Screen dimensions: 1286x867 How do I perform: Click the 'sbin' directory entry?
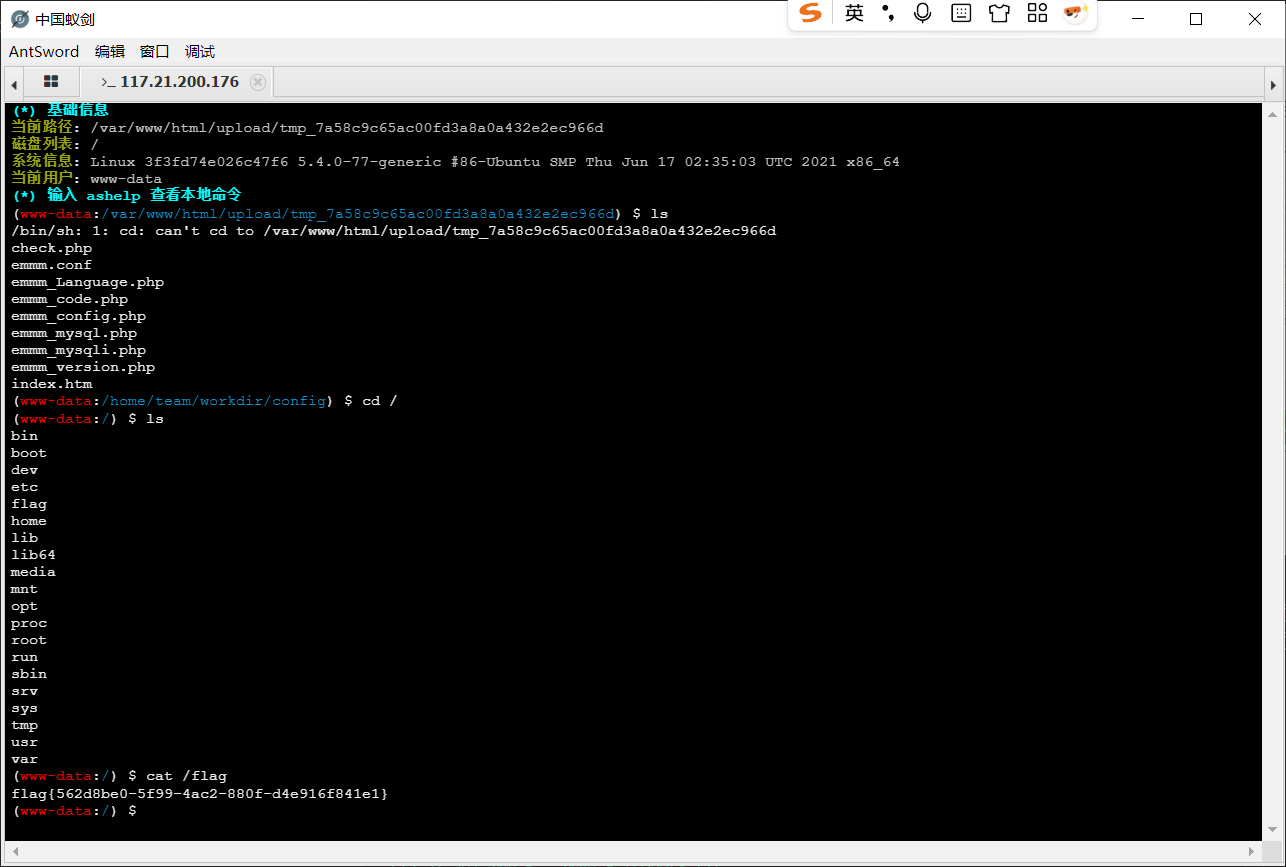point(29,674)
